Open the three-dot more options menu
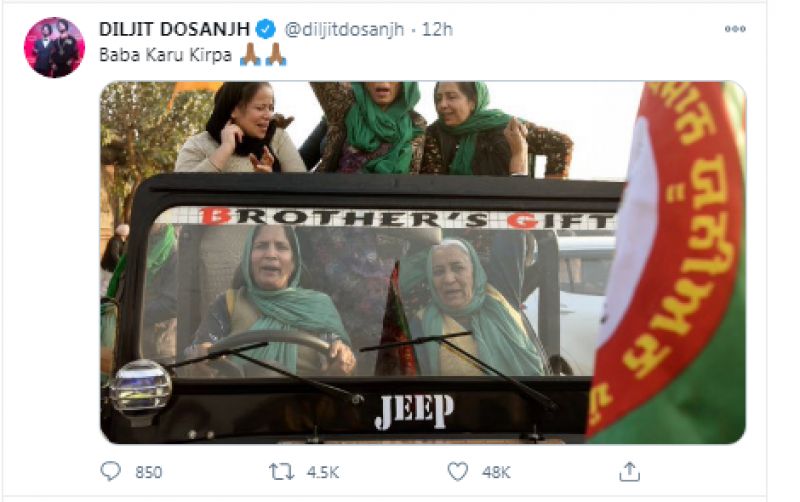The width and height of the screenshot is (800, 502). tap(735, 29)
